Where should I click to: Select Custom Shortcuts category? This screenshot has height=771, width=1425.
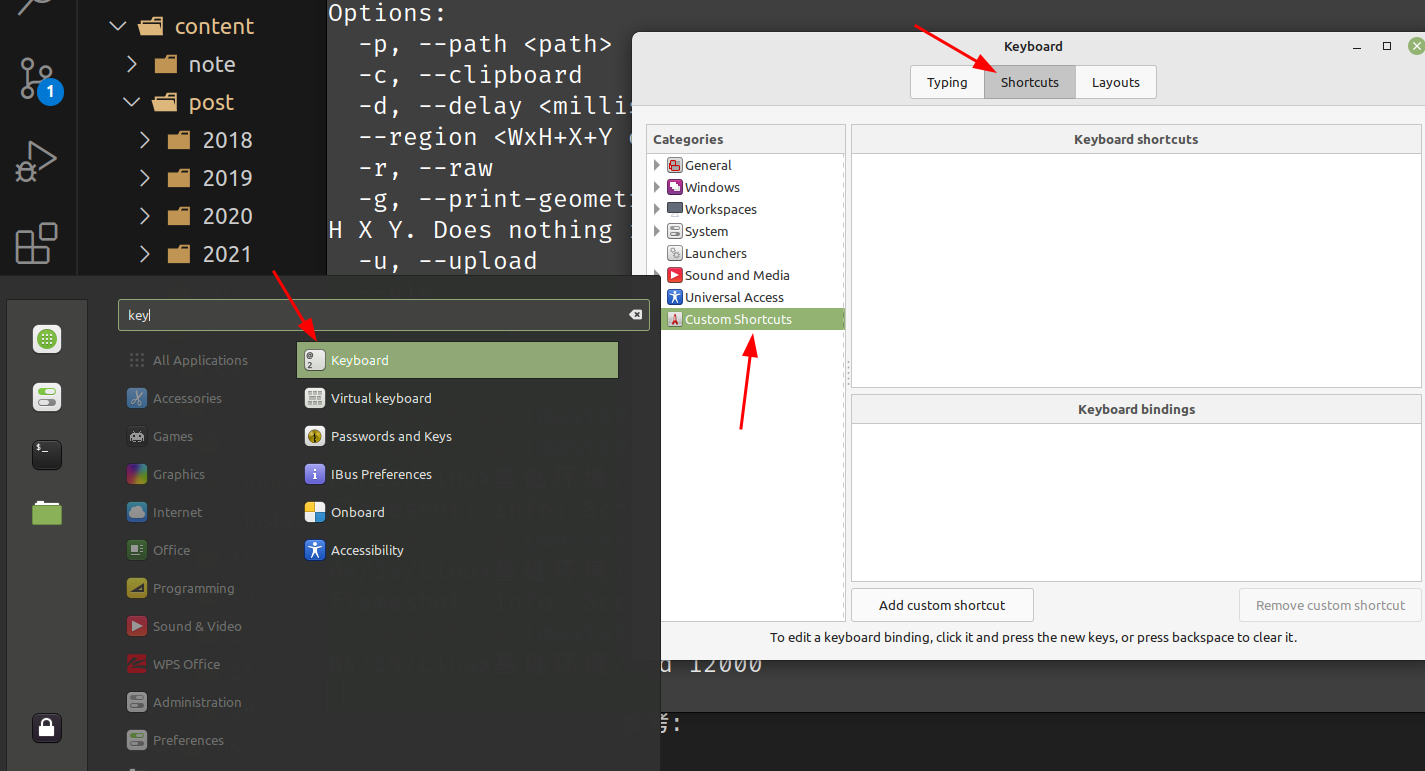(738, 319)
